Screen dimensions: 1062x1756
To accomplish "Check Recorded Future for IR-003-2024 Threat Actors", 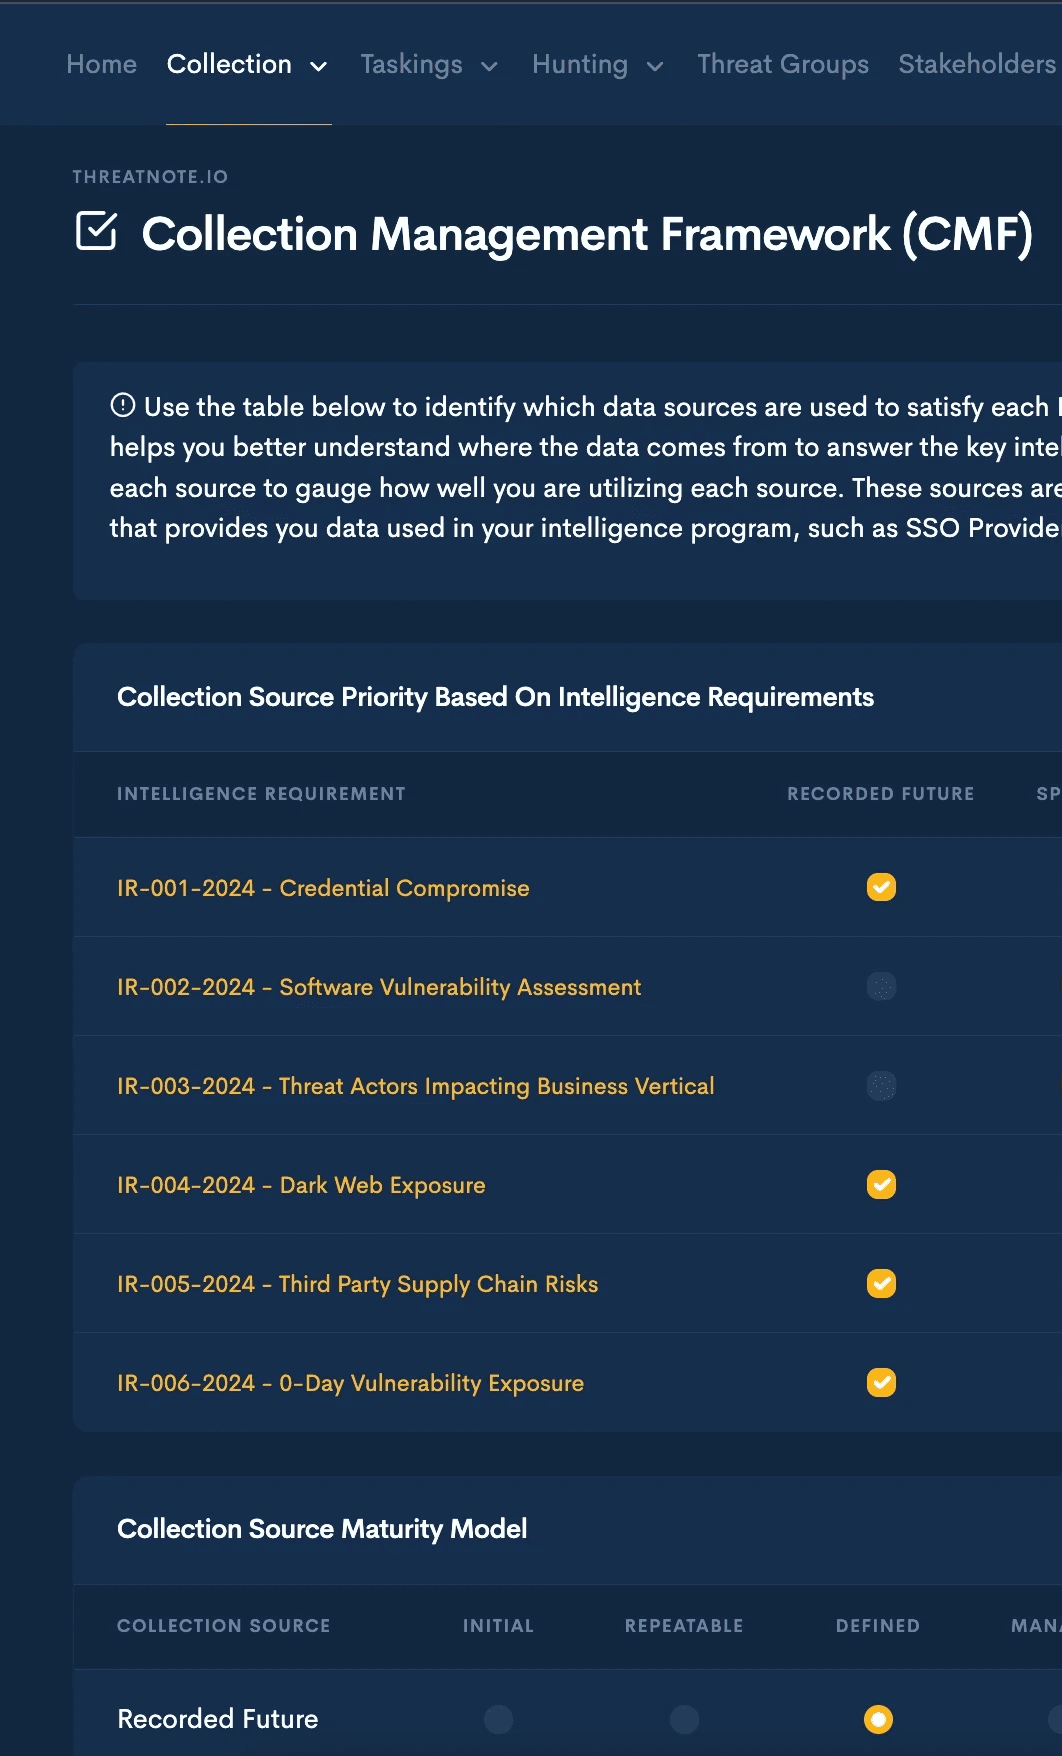I will tap(881, 1085).
